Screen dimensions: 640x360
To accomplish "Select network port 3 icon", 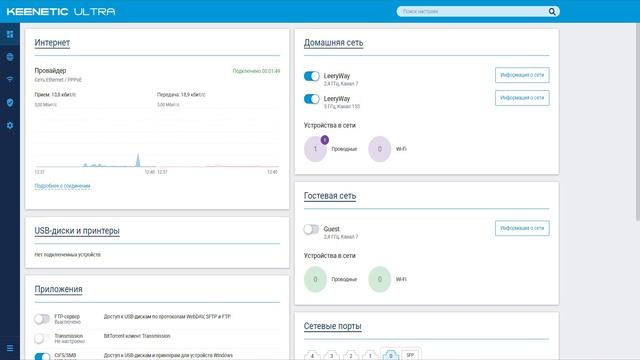I will click(331, 355).
